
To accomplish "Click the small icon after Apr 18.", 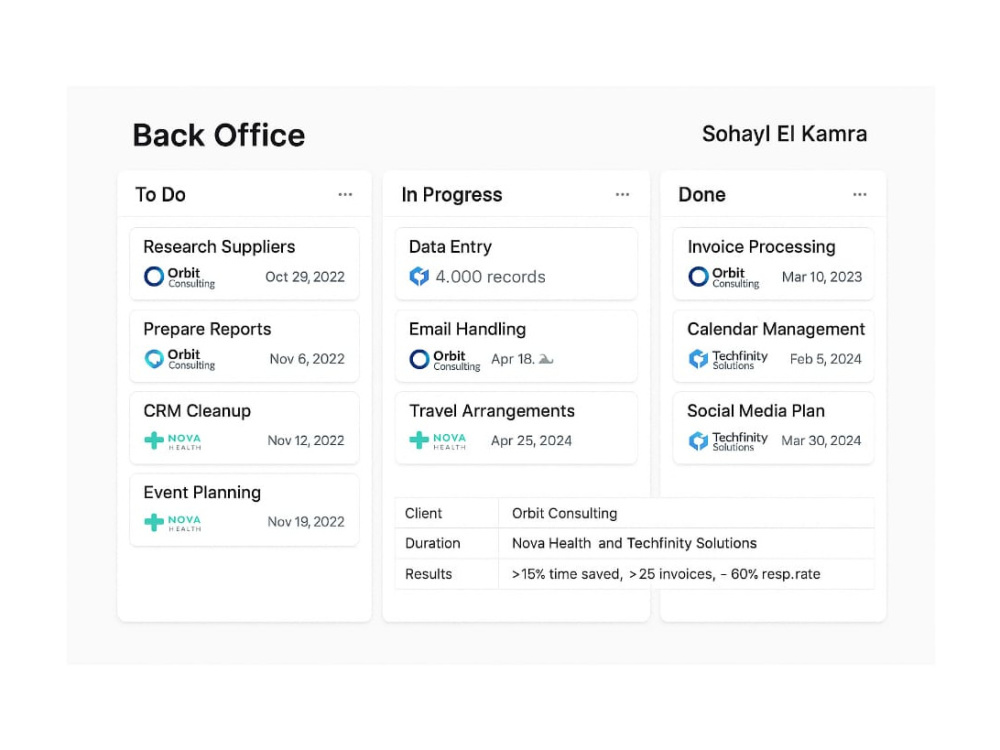I will (546, 360).
